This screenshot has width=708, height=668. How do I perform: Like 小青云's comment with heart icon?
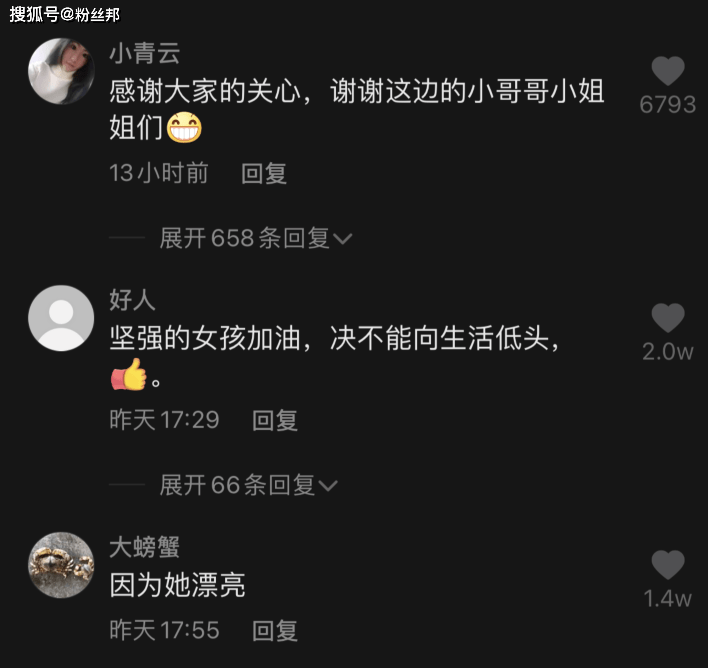668,71
